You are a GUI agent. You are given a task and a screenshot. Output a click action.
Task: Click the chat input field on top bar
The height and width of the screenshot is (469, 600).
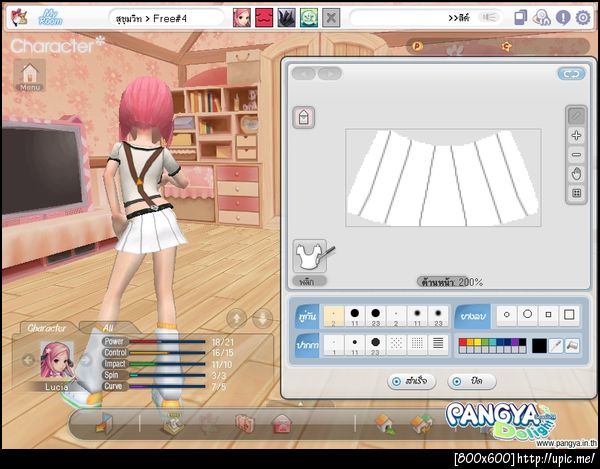(427, 18)
